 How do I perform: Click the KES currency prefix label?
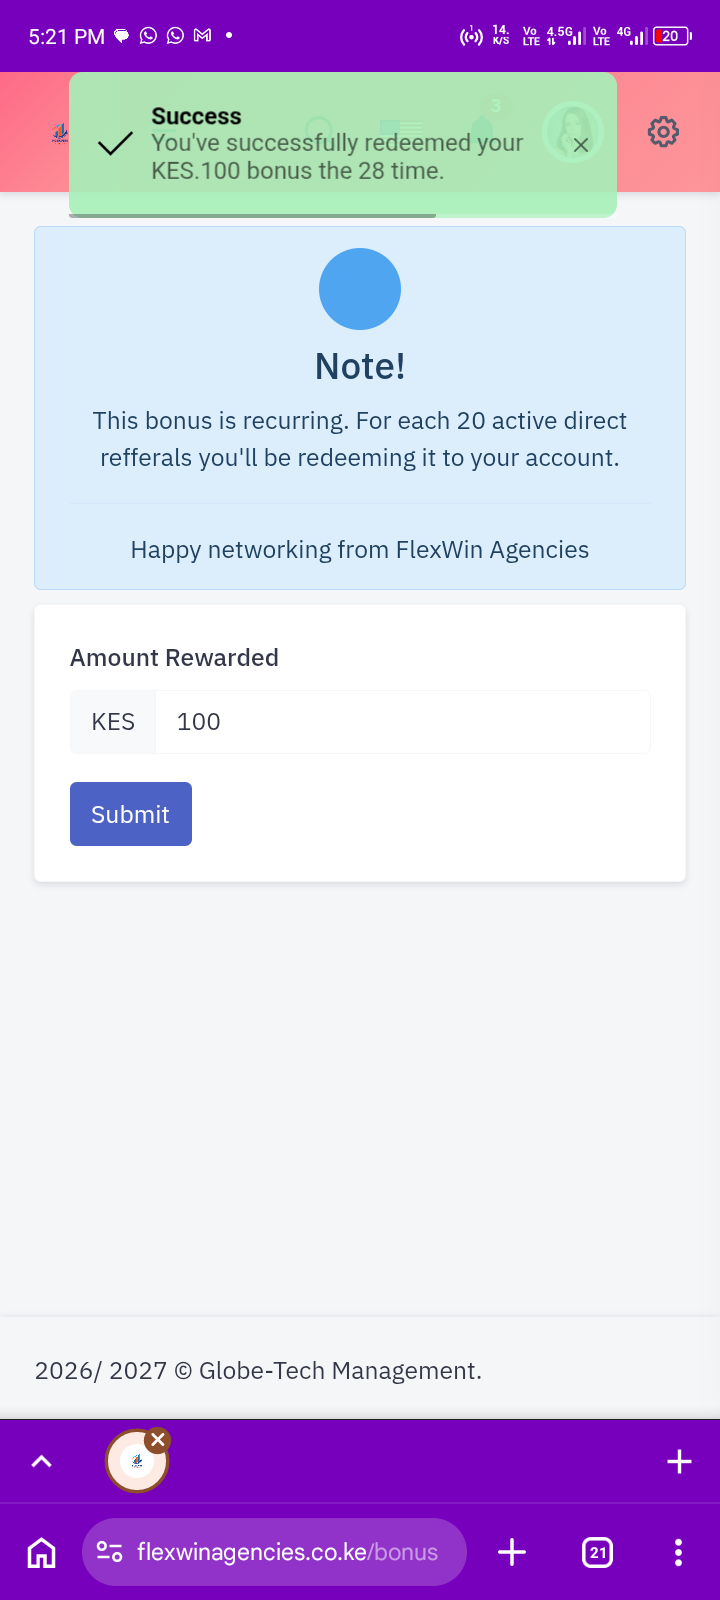[113, 722]
